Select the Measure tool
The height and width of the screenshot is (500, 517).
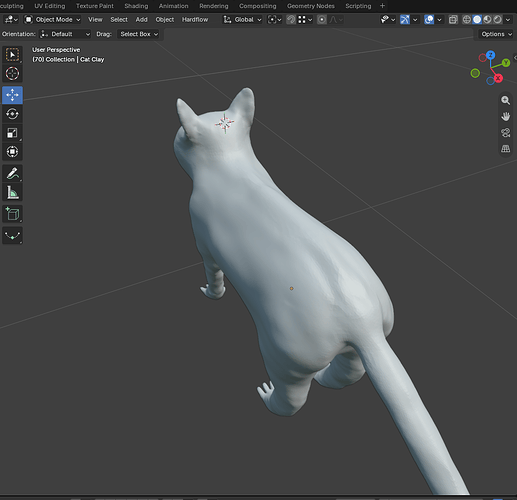point(12,192)
